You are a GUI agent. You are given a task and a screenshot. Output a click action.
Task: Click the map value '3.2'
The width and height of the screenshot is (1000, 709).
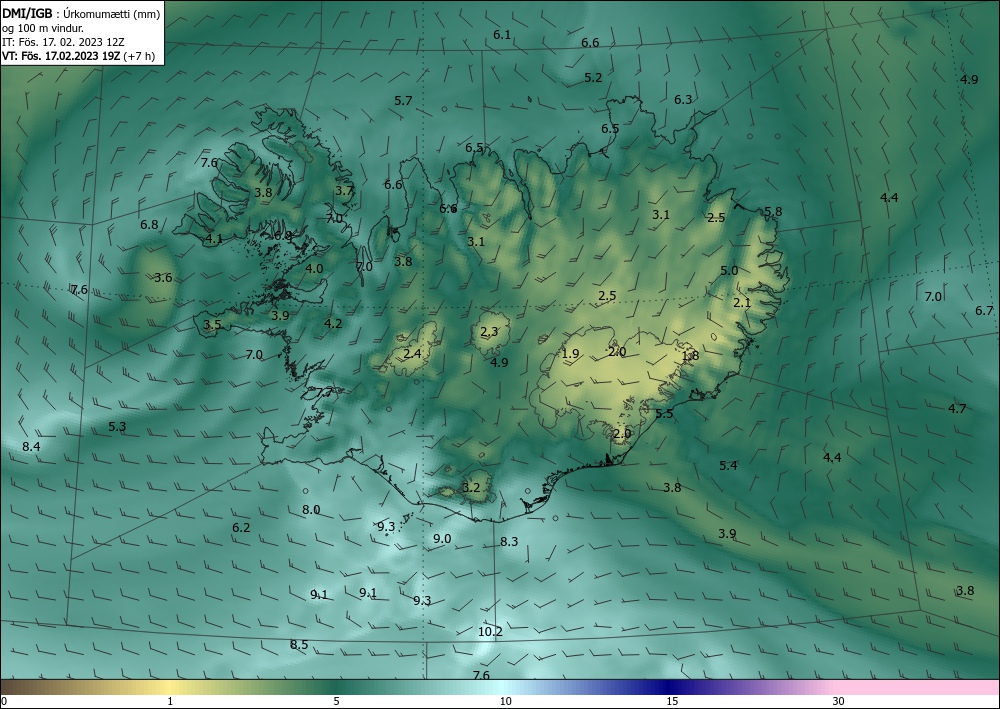471,488
